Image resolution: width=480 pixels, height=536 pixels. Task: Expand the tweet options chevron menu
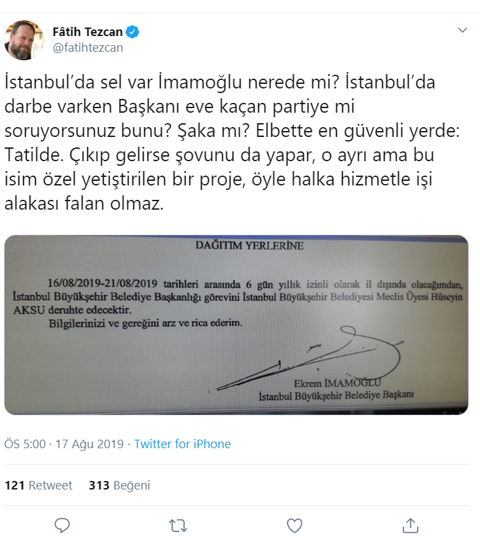462,30
